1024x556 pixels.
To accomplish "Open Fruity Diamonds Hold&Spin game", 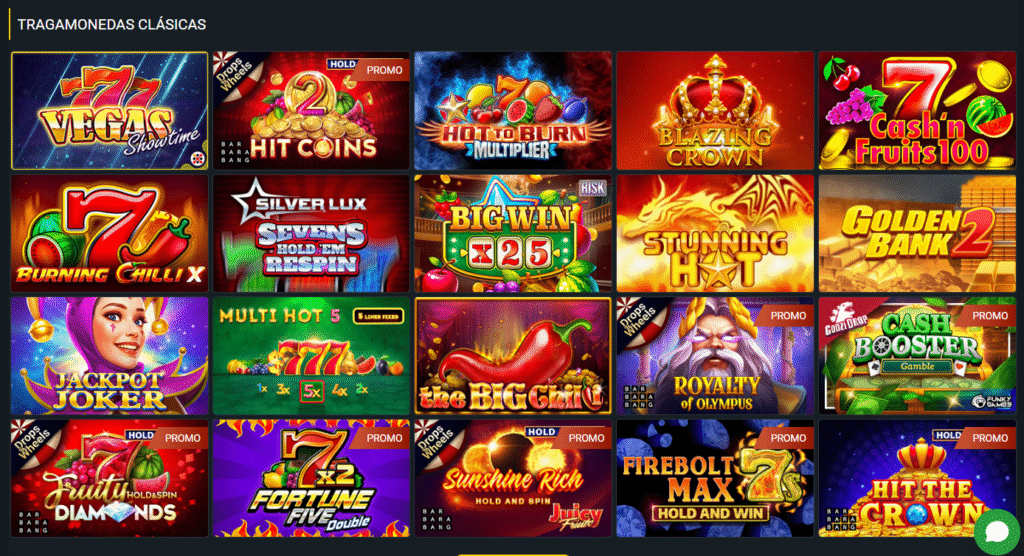I will (110, 478).
